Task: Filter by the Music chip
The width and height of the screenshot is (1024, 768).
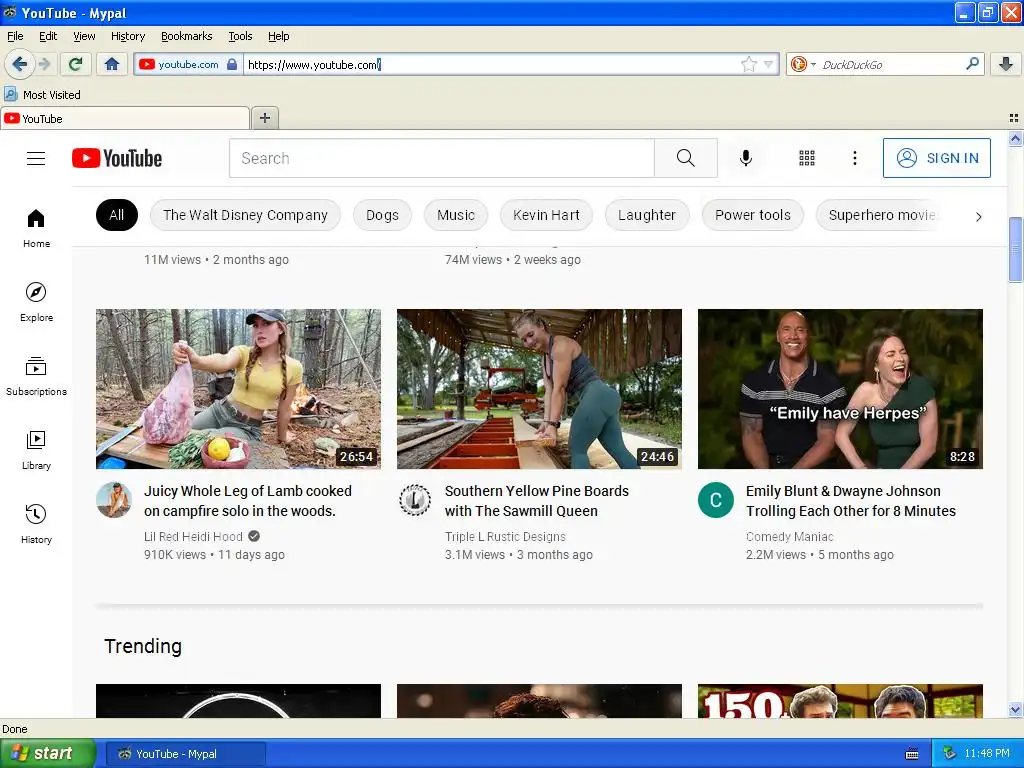Action: (x=456, y=215)
